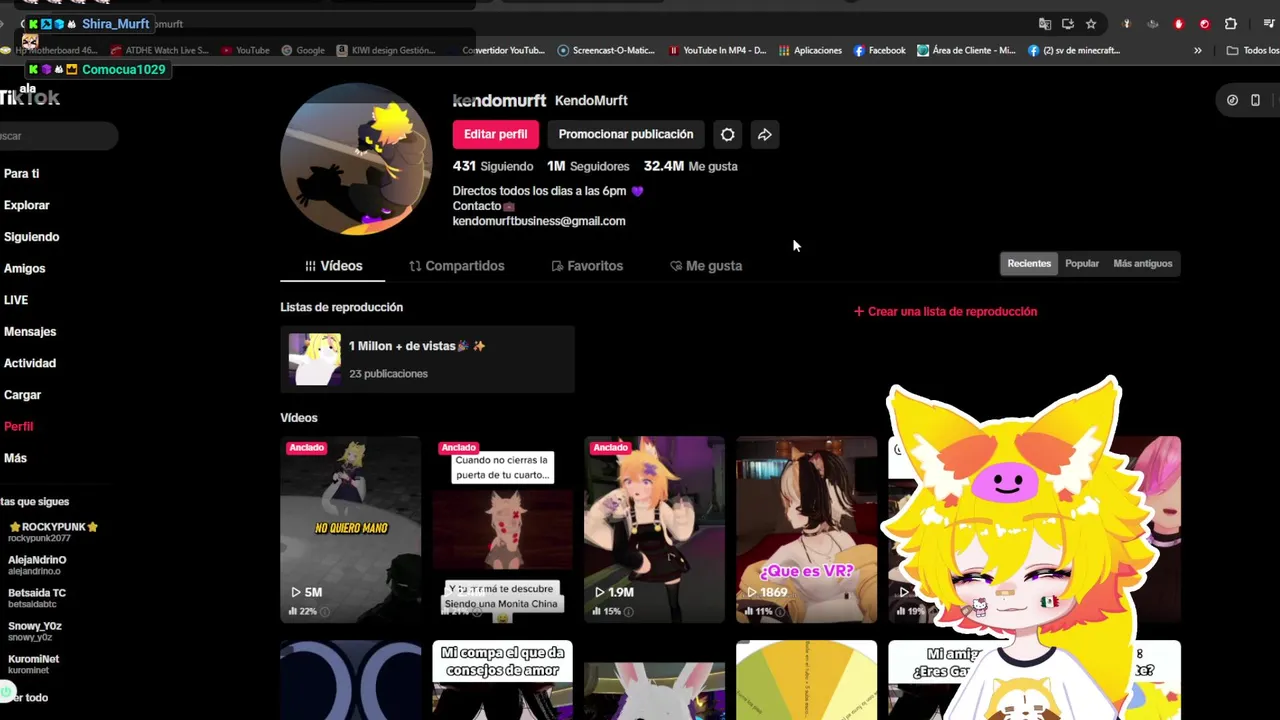Open the KIWI design Gestión bookmark

pyautogui.click(x=386, y=50)
